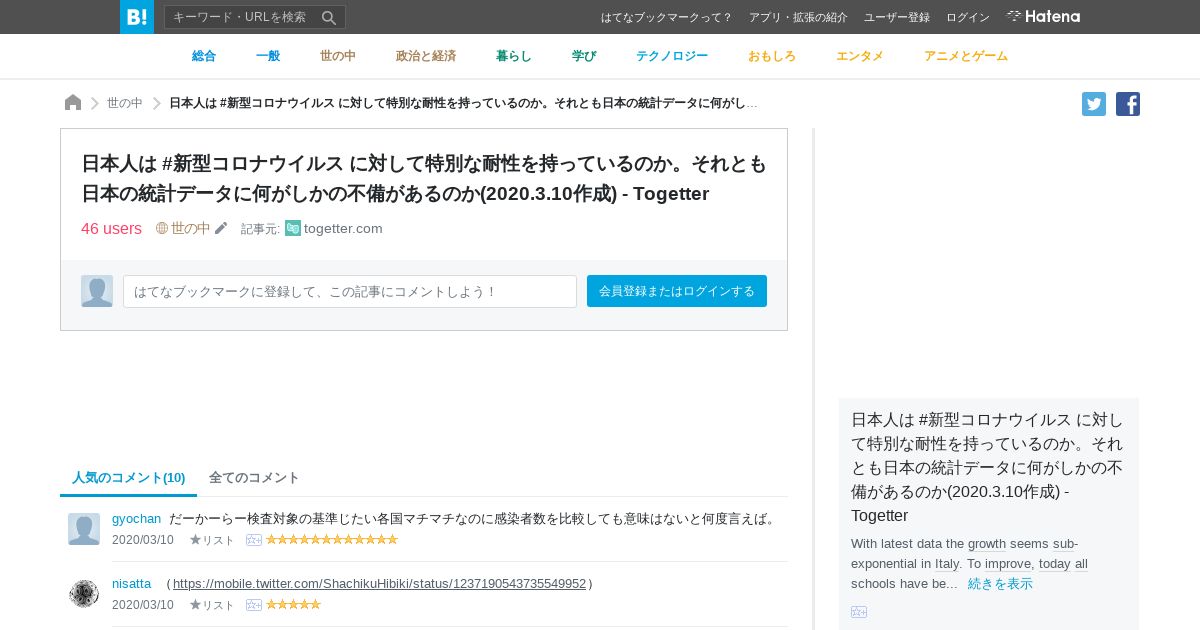Click 2020/03/10 date on gyochan's comment
Image resolution: width=1200 pixels, height=630 pixels.
tap(143, 540)
